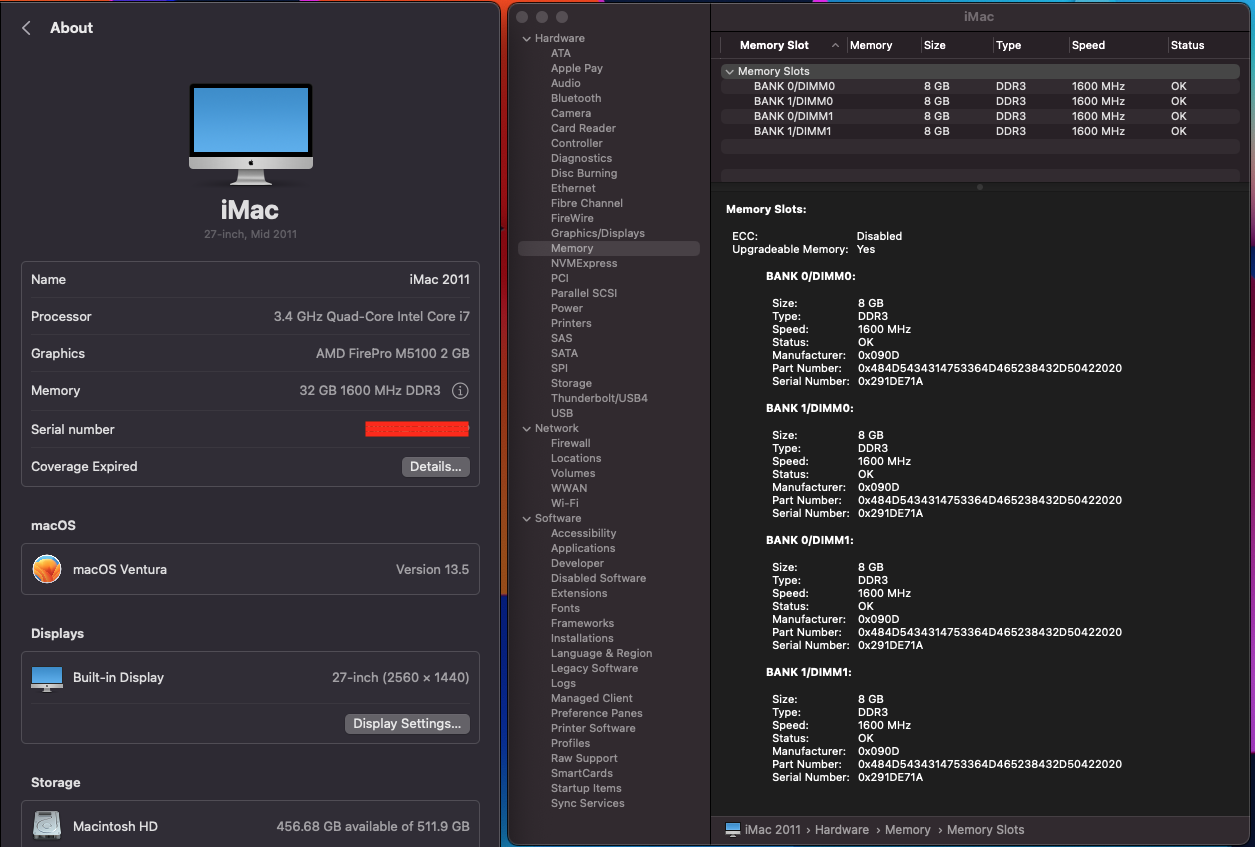Select Storage in sidebar
This screenshot has width=1255, height=847.
pyautogui.click(x=571, y=384)
